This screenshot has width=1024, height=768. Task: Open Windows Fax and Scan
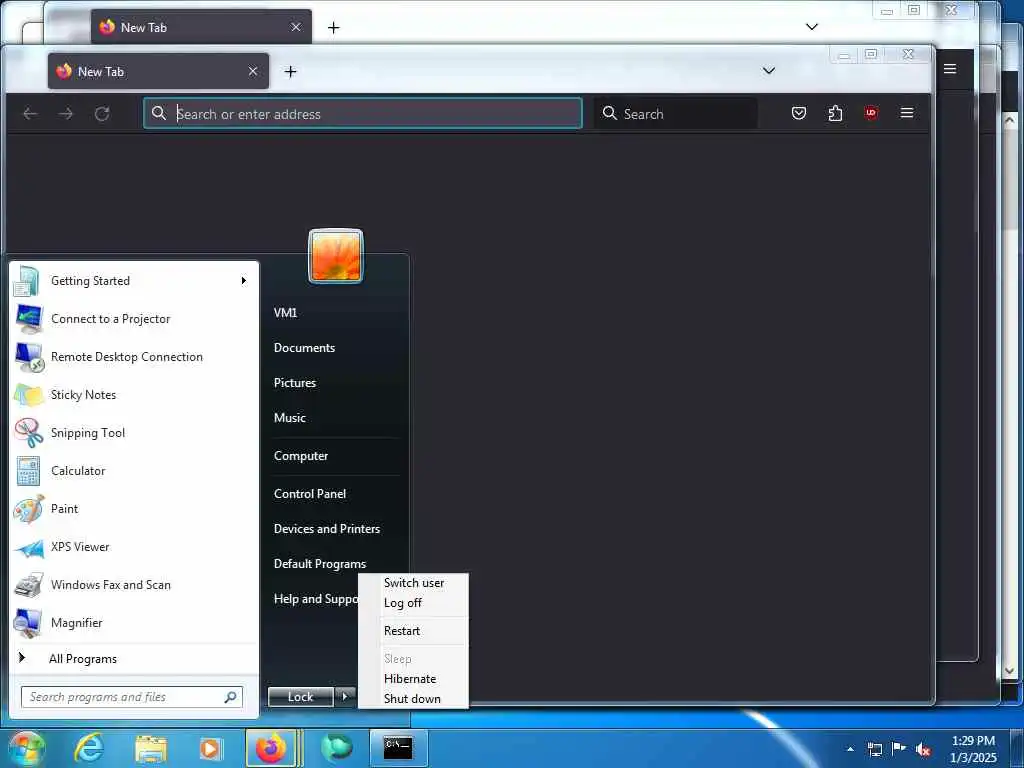coord(134,584)
